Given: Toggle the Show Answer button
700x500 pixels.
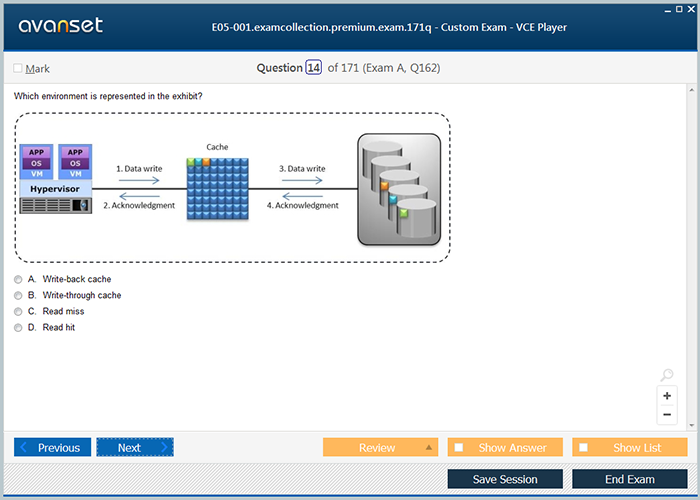Looking at the screenshot, I should (x=505, y=447).
